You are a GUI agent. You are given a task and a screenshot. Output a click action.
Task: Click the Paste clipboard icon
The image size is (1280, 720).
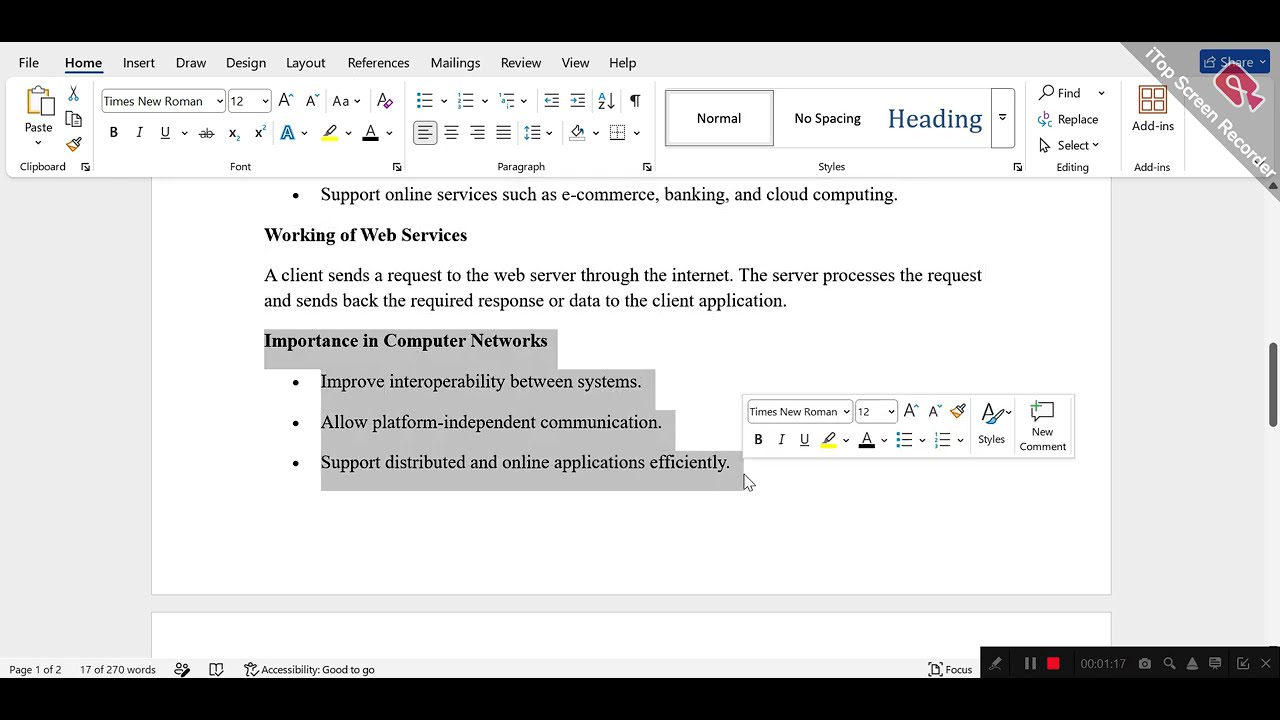point(39,101)
